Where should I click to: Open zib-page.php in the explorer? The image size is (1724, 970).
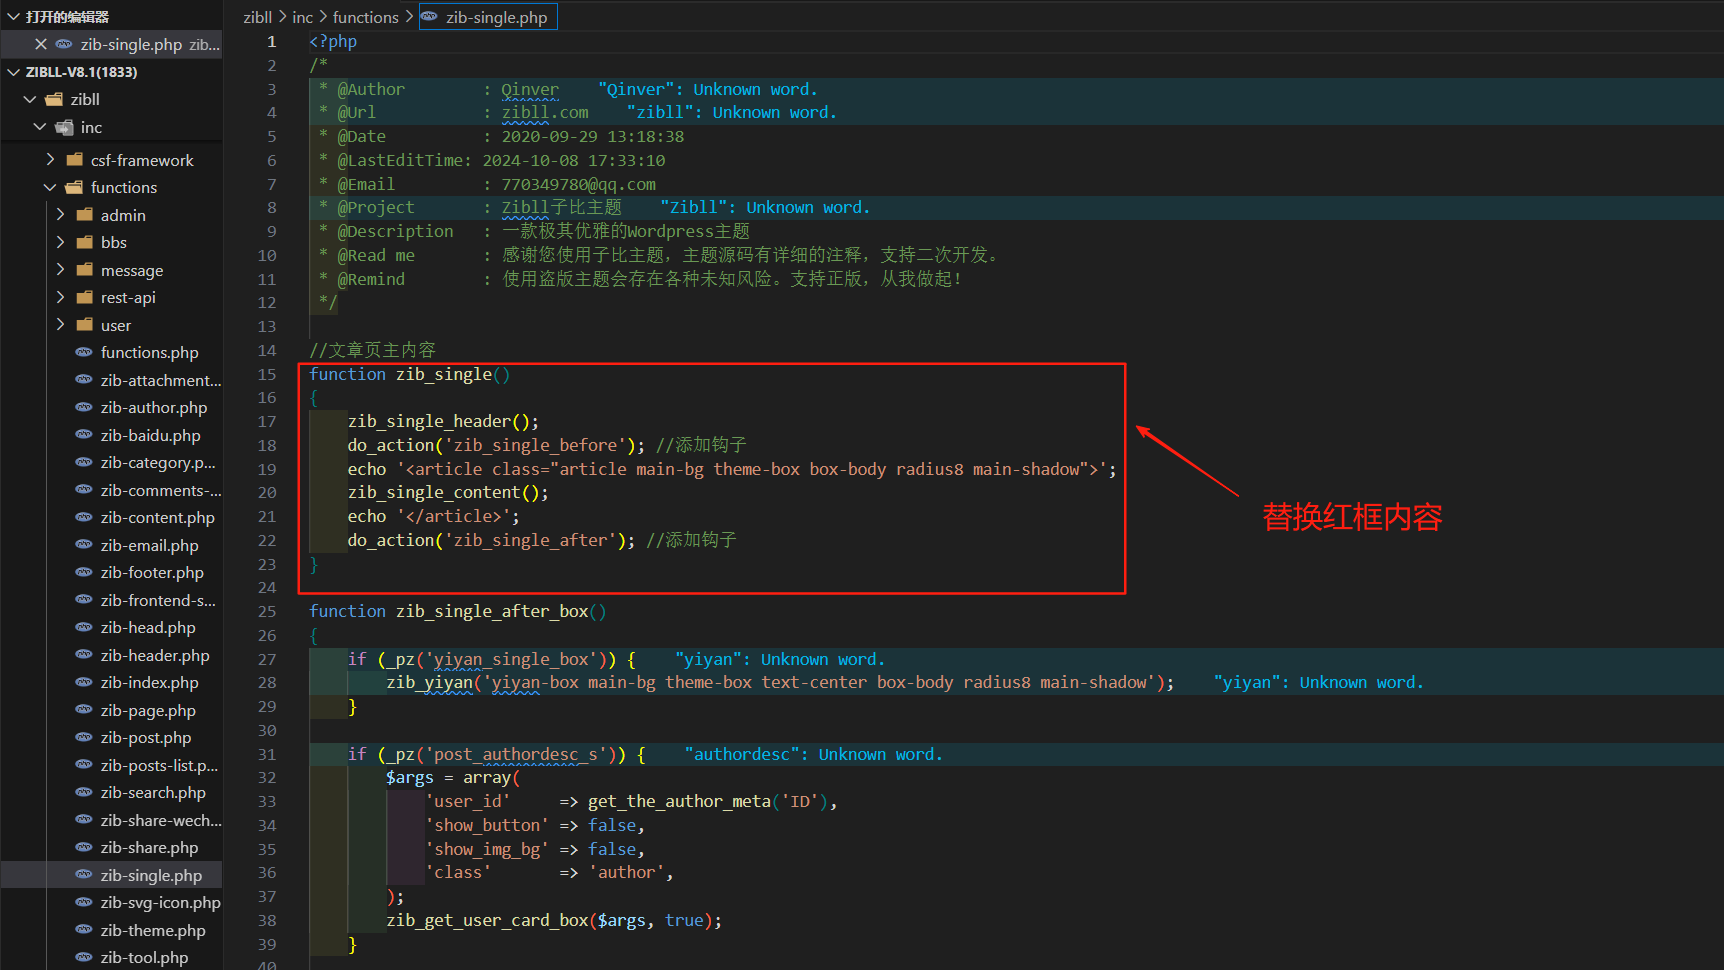148,710
